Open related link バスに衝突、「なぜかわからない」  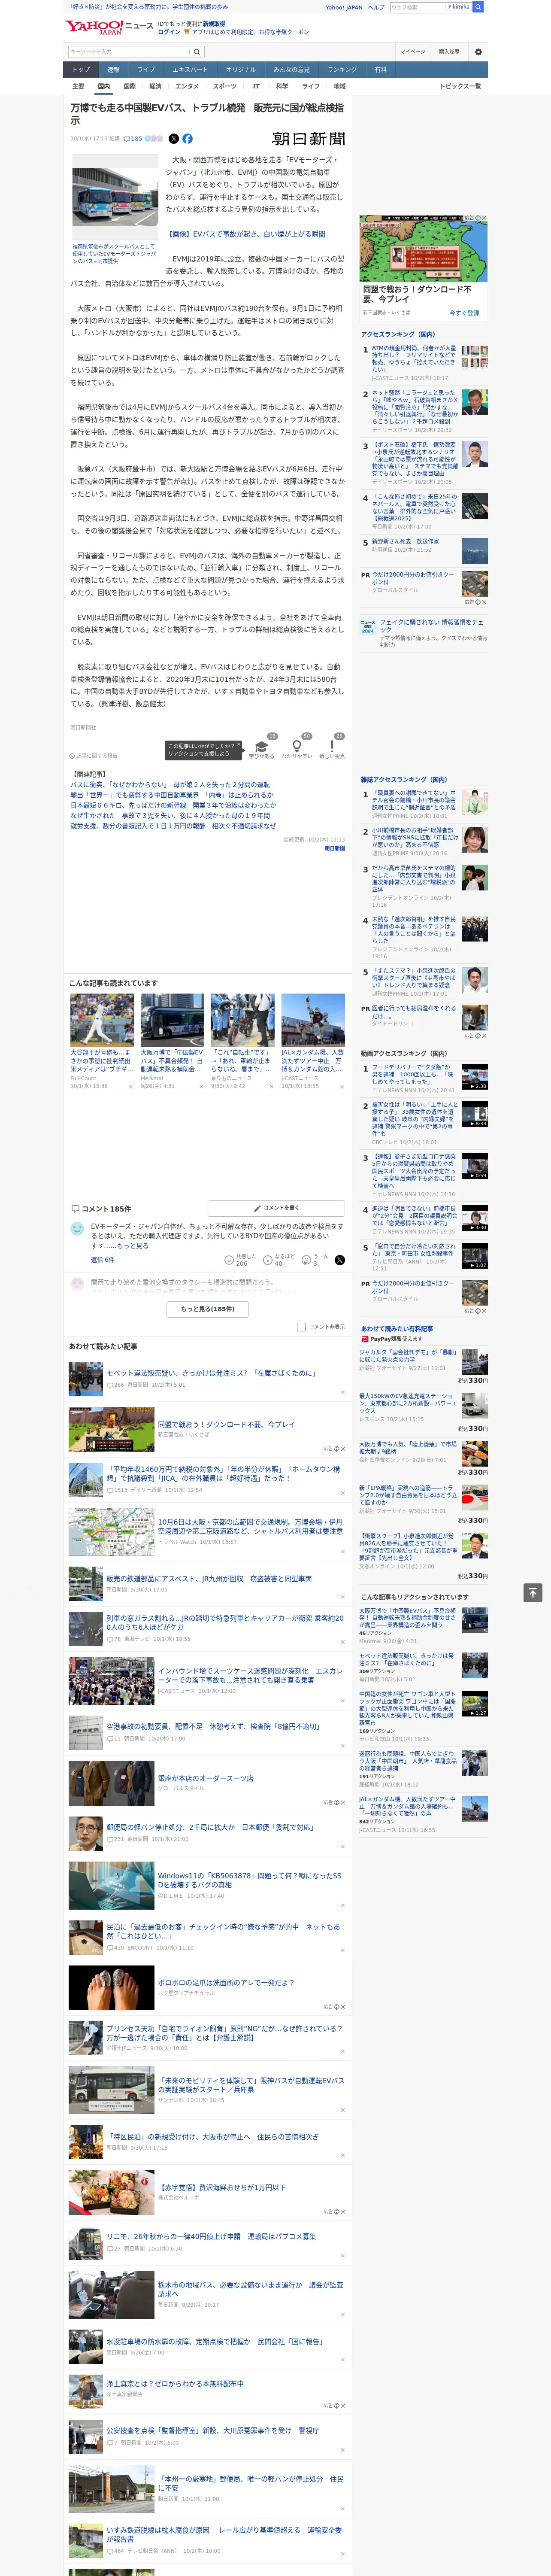point(170,785)
